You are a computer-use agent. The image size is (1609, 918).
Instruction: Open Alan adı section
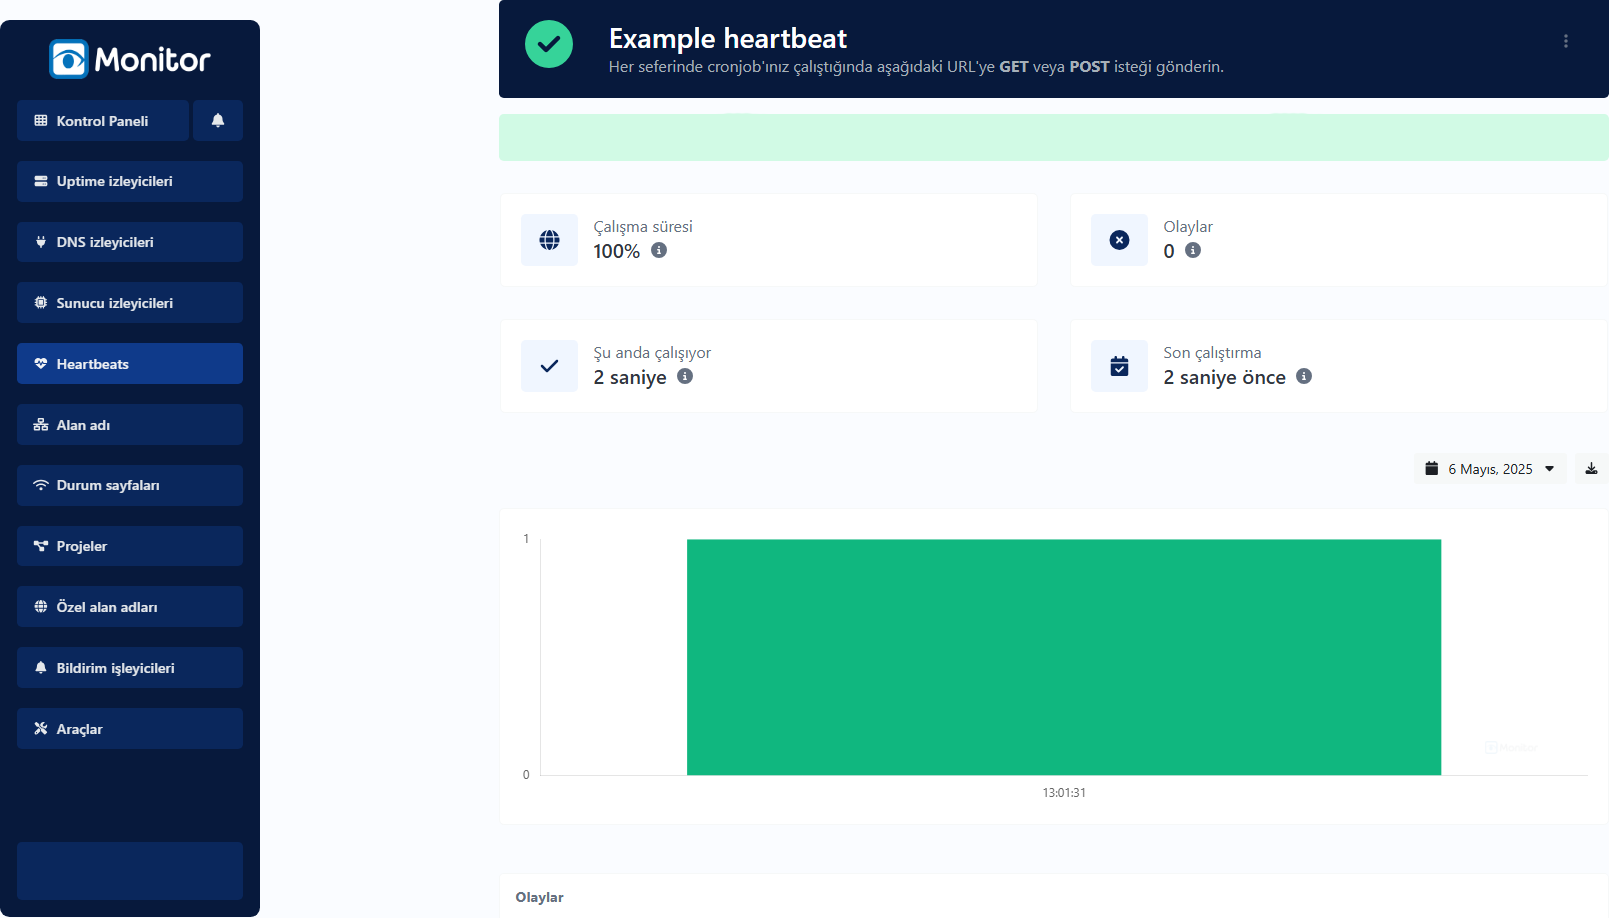pyautogui.click(x=130, y=425)
